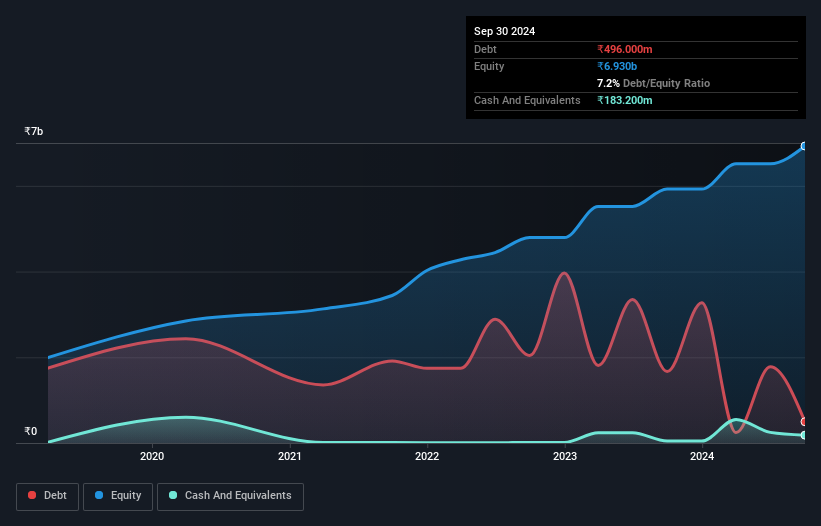Click the teal Cash And Equivalents dot
Image resolution: width=821 pixels, height=526 pixels.
click(173, 495)
